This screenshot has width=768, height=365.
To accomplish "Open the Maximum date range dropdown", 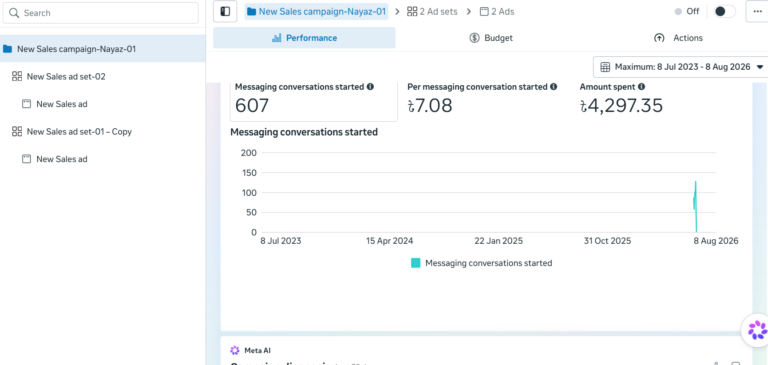I will [682, 67].
